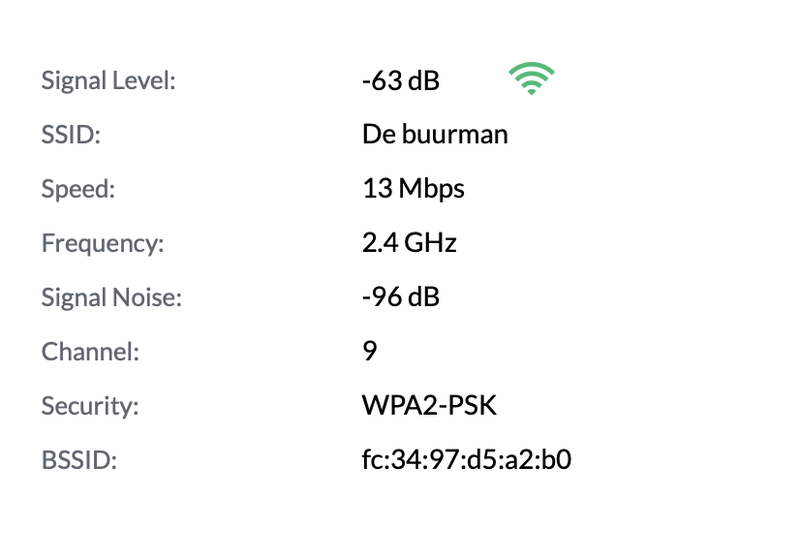Click the WPA2-PSK security value
The height and width of the screenshot is (560, 800).
[429, 405]
